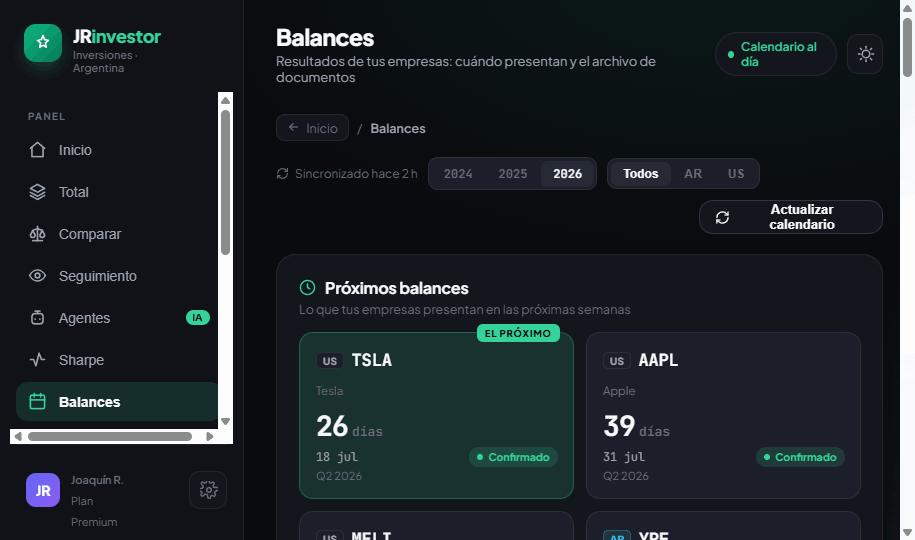Click the Confirmado badge on AAPL card
This screenshot has height=540, width=915.
801,457
